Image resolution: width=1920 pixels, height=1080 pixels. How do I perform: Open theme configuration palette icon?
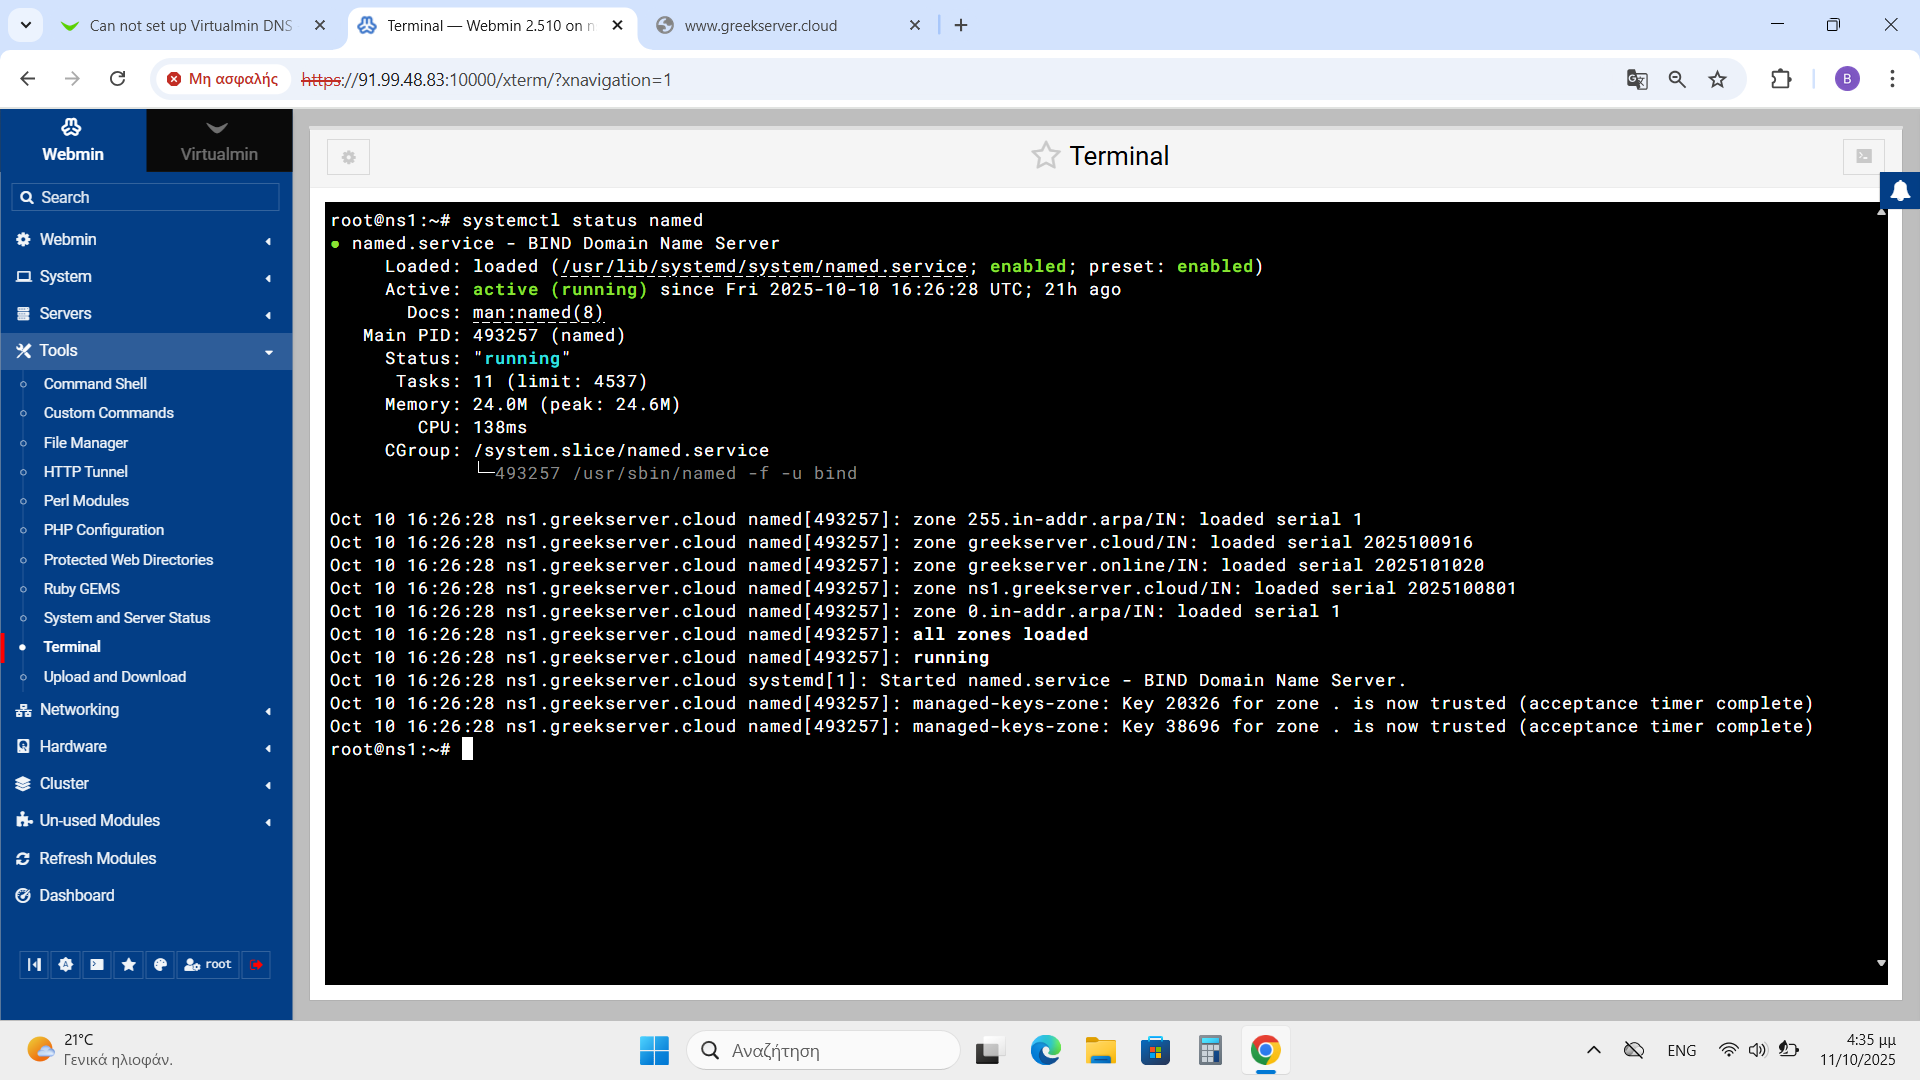coord(160,964)
